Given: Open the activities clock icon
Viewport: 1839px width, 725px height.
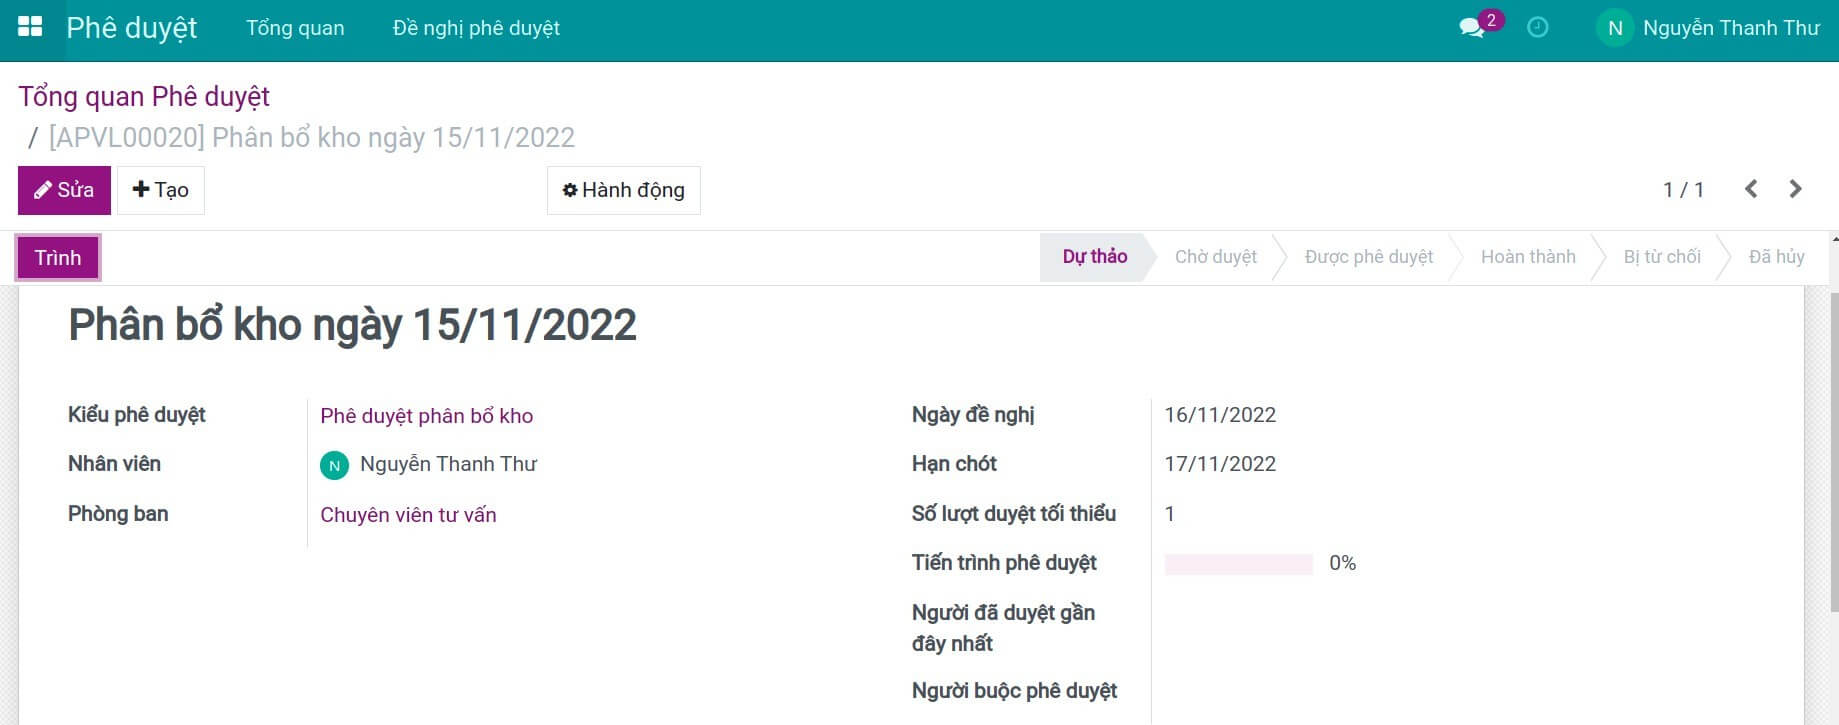Looking at the screenshot, I should [1538, 28].
